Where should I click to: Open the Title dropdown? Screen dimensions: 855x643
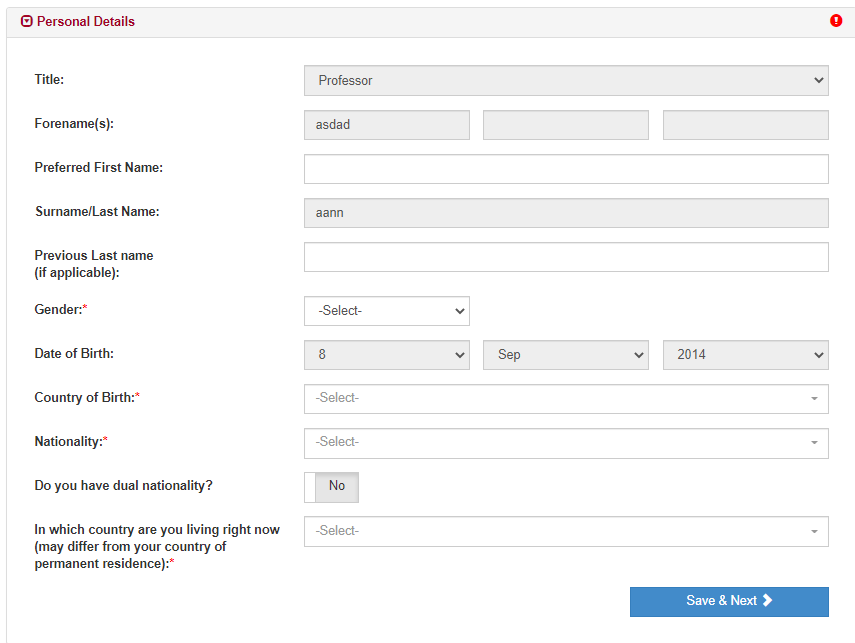[x=566, y=81]
